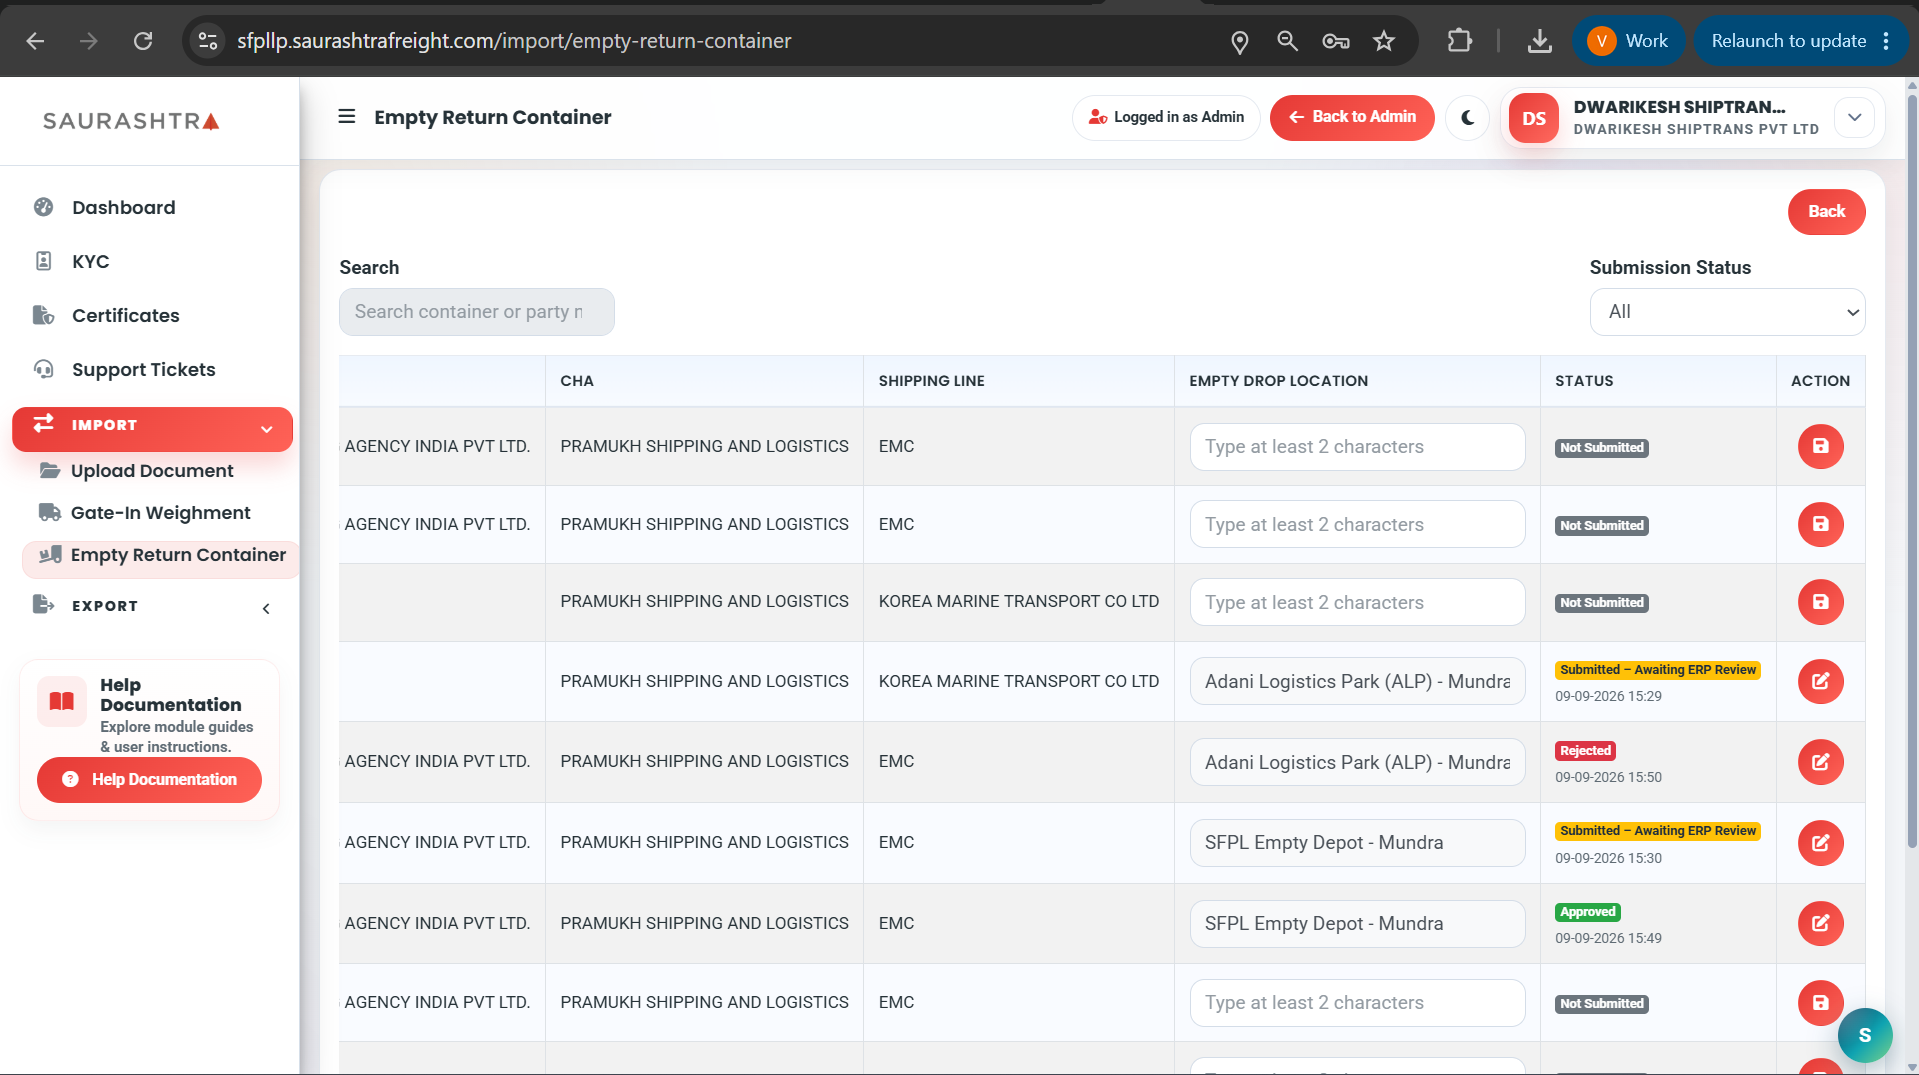
Task: Click save icon in second EMC row
Action: tap(1820, 524)
